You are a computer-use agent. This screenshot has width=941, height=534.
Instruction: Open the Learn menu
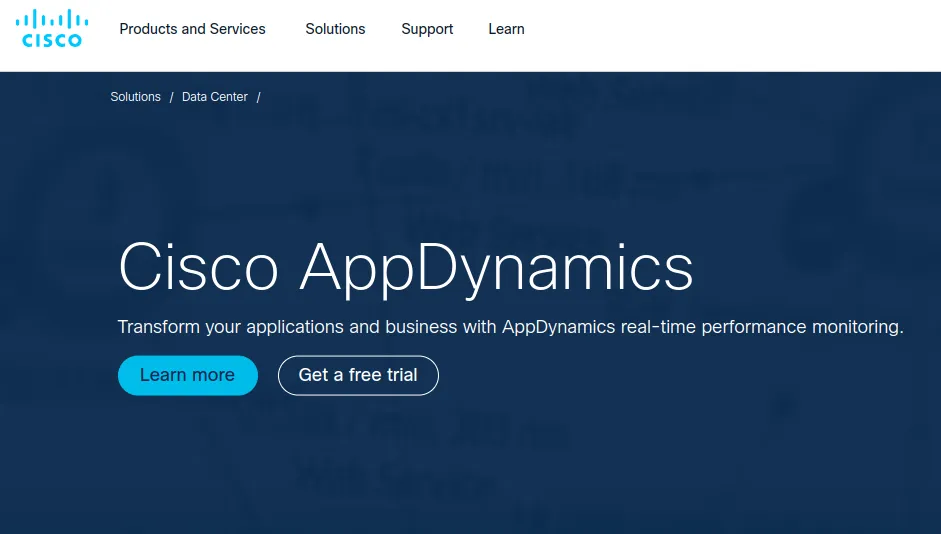506,29
